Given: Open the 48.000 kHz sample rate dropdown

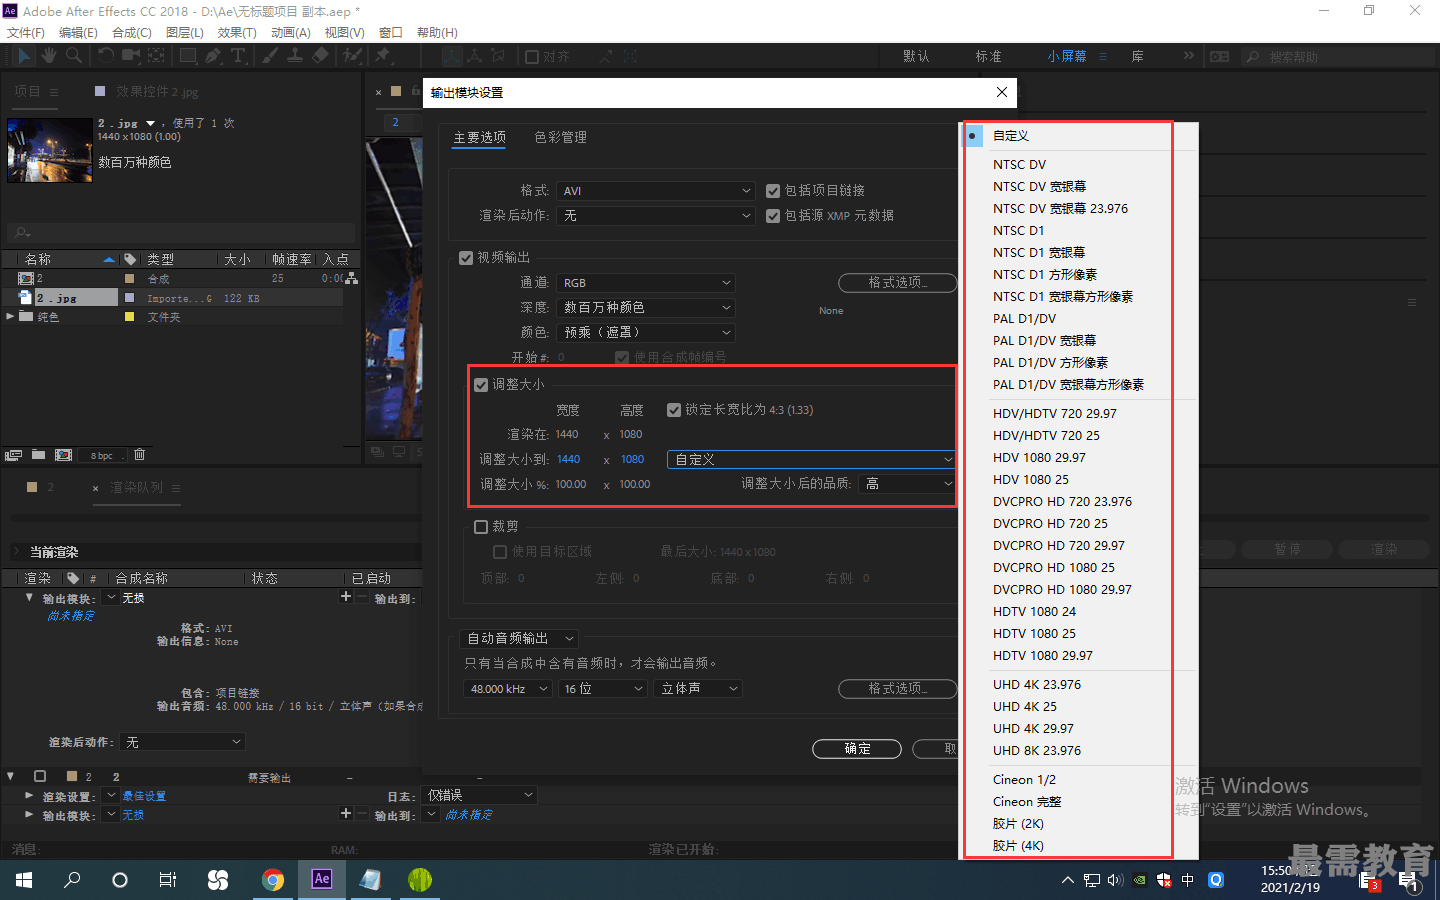Looking at the screenshot, I should (x=508, y=689).
